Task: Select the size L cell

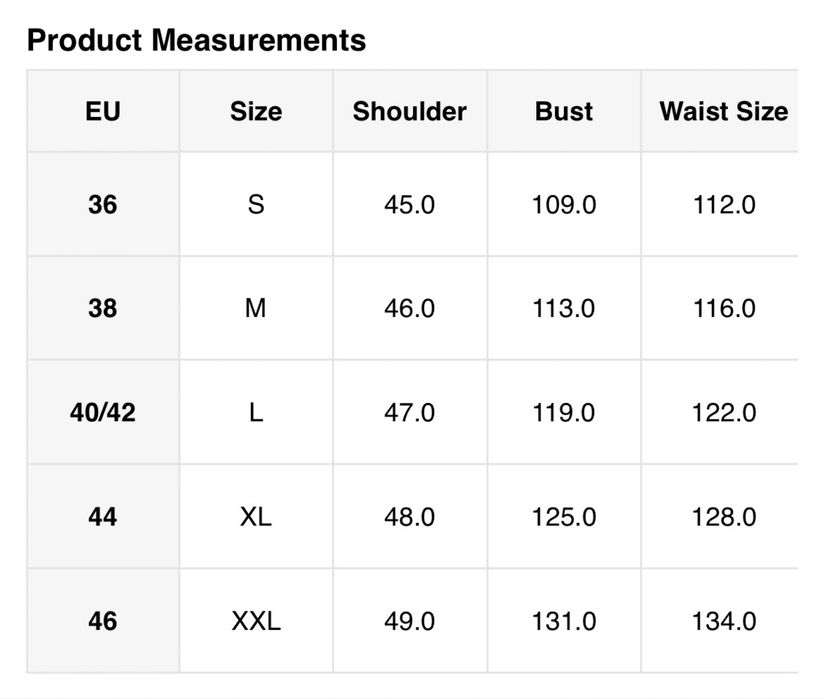Action: (256, 413)
